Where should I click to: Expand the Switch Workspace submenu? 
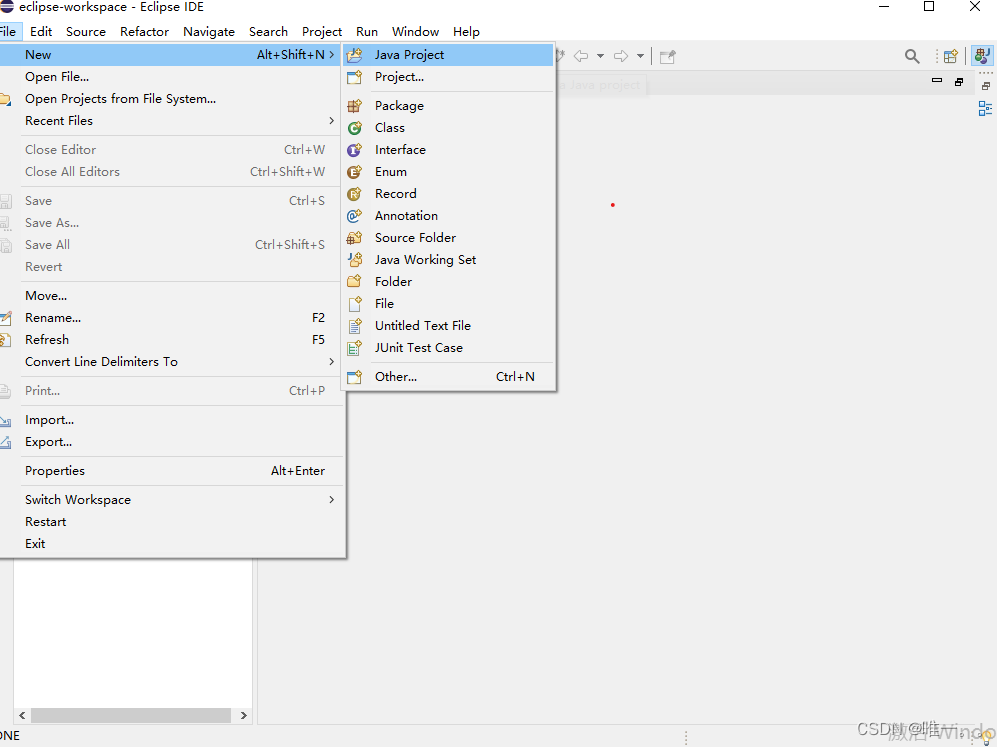point(172,500)
